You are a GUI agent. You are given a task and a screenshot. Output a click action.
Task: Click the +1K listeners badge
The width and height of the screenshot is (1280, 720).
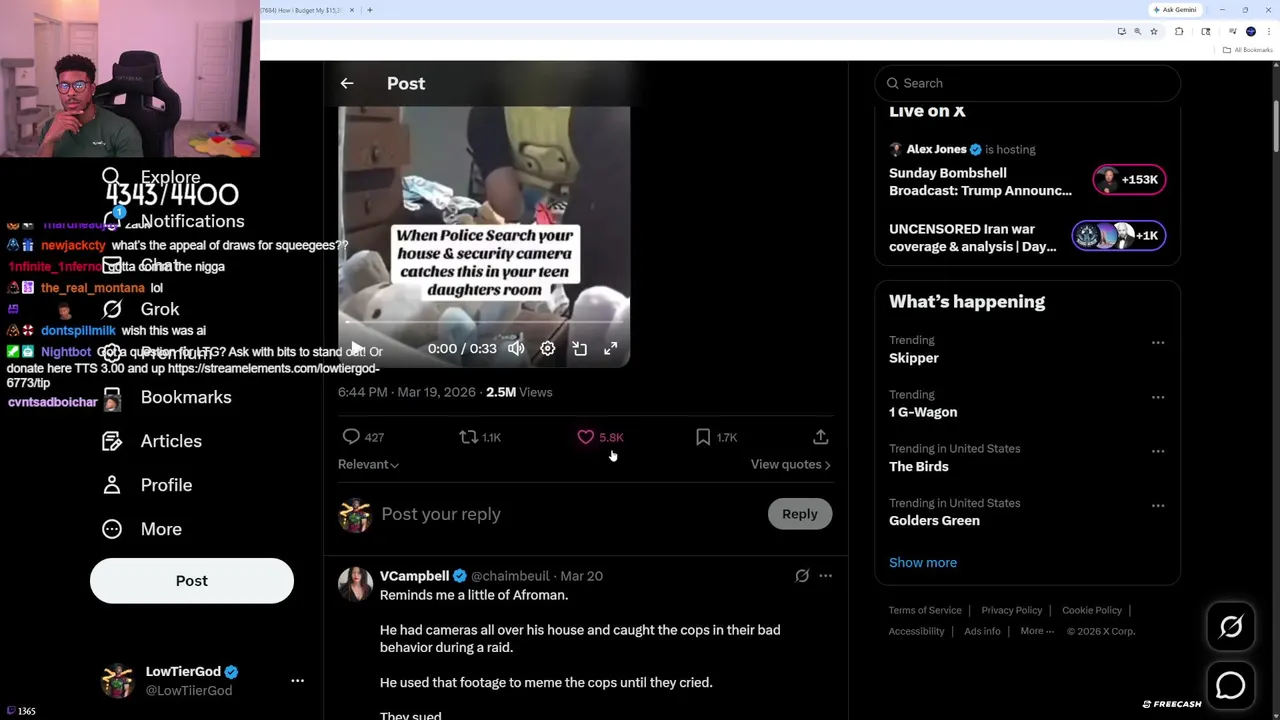1119,235
